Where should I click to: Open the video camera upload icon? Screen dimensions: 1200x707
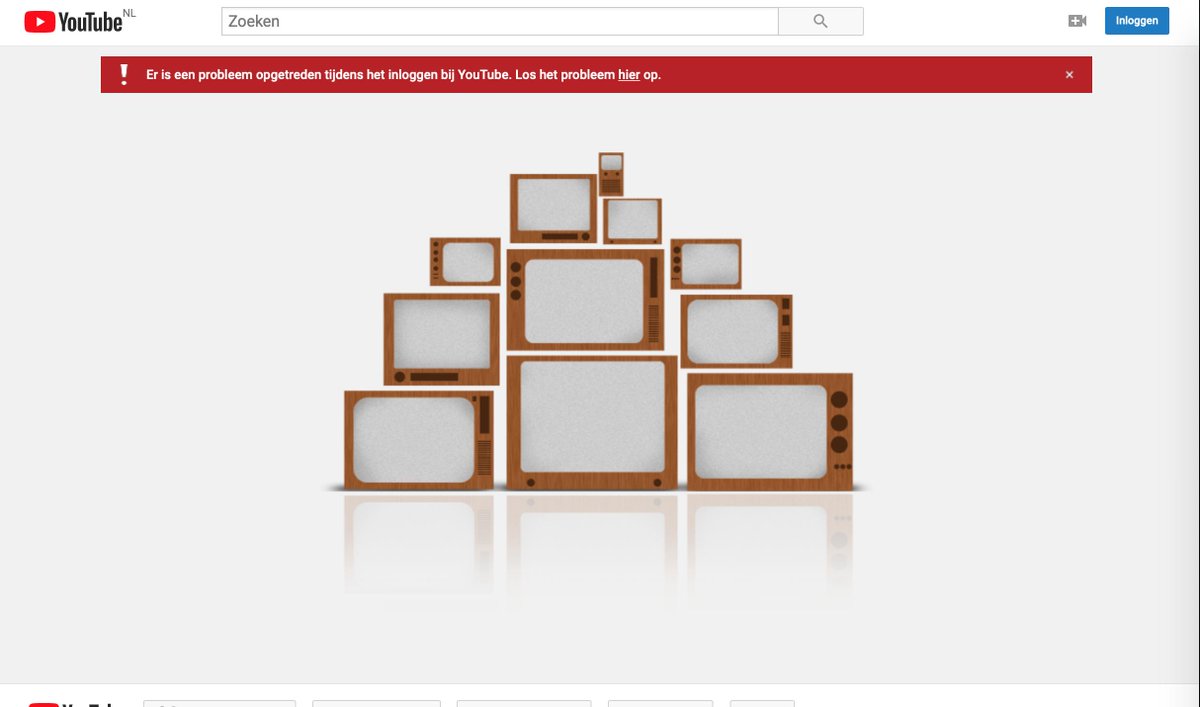point(1077,21)
